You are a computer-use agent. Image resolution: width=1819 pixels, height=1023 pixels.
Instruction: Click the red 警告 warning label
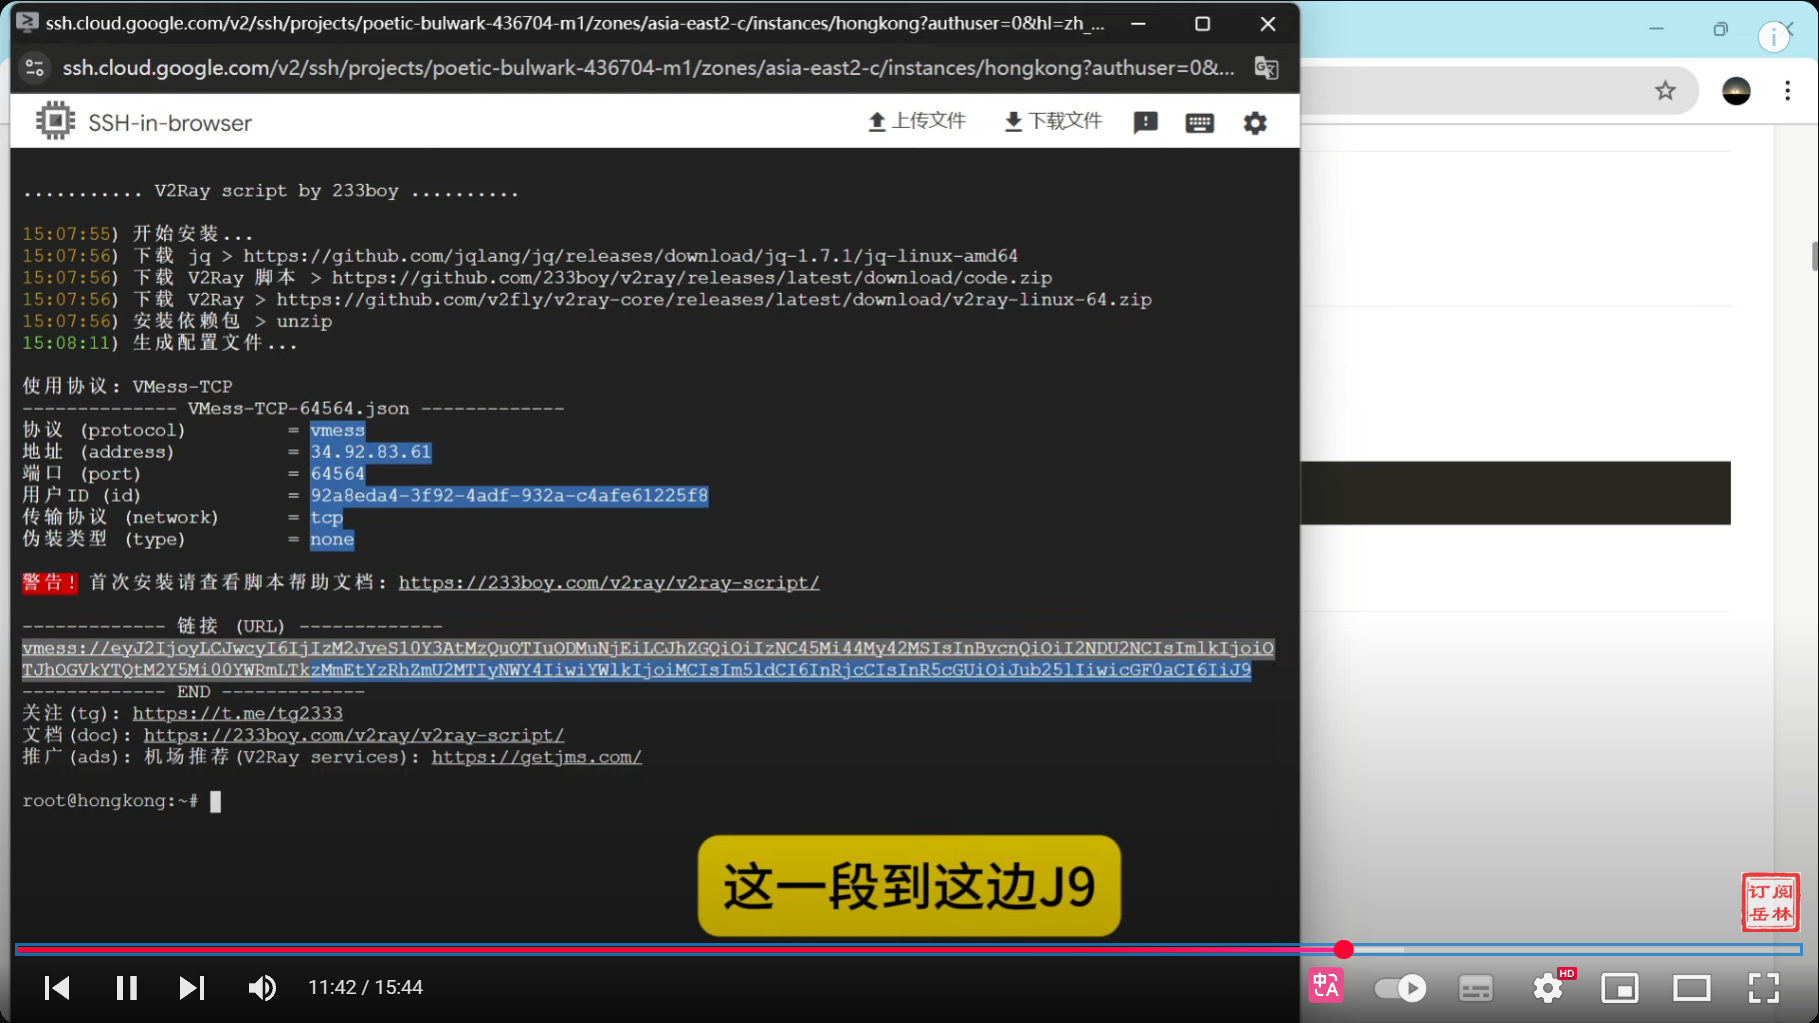(50, 582)
